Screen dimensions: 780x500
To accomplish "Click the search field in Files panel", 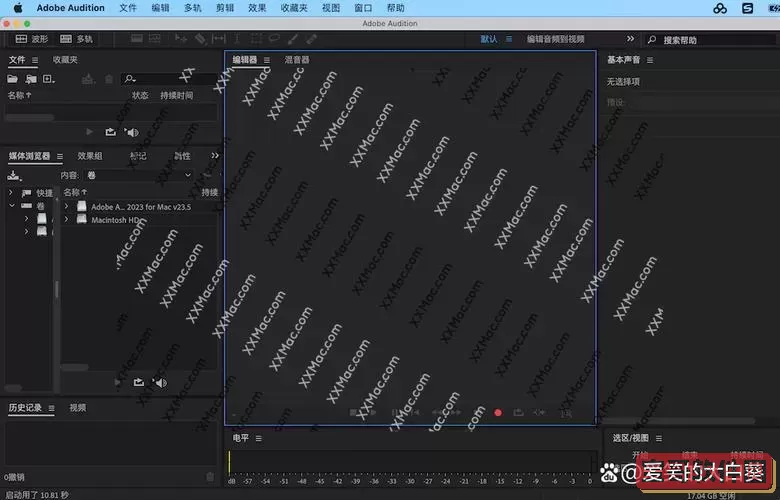I will point(169,79).
